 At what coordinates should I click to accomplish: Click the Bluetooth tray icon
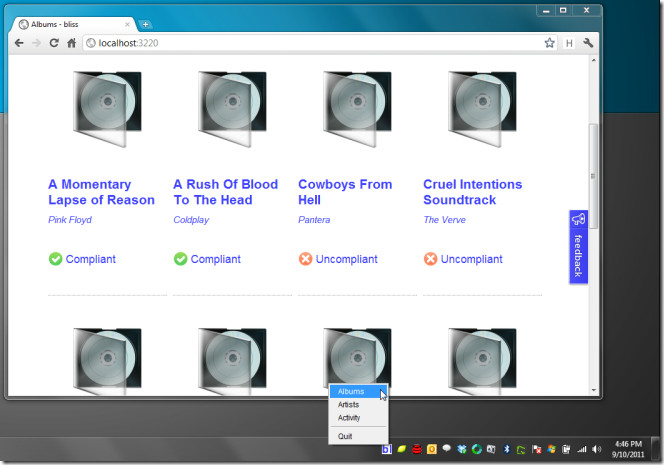click(506, 449)
